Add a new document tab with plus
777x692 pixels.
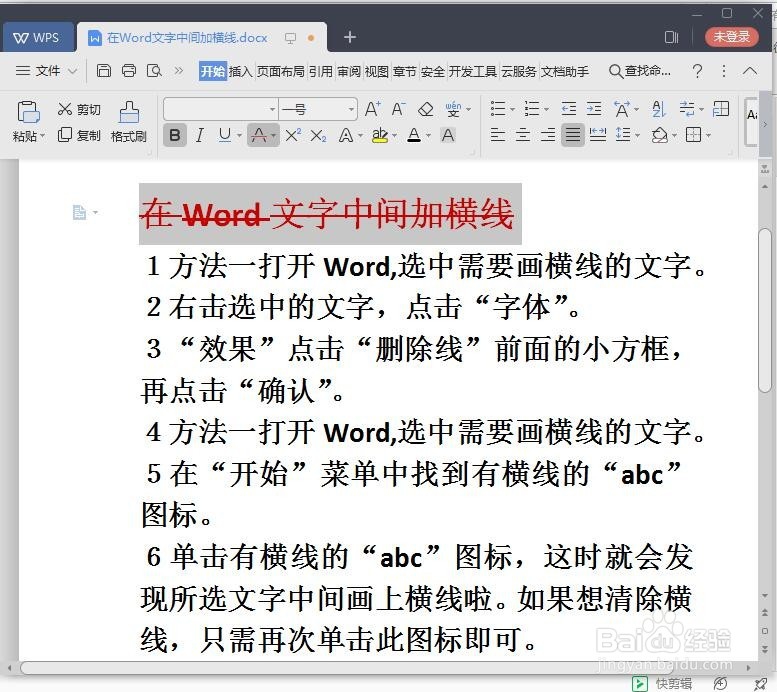click(x=350, y=37)
